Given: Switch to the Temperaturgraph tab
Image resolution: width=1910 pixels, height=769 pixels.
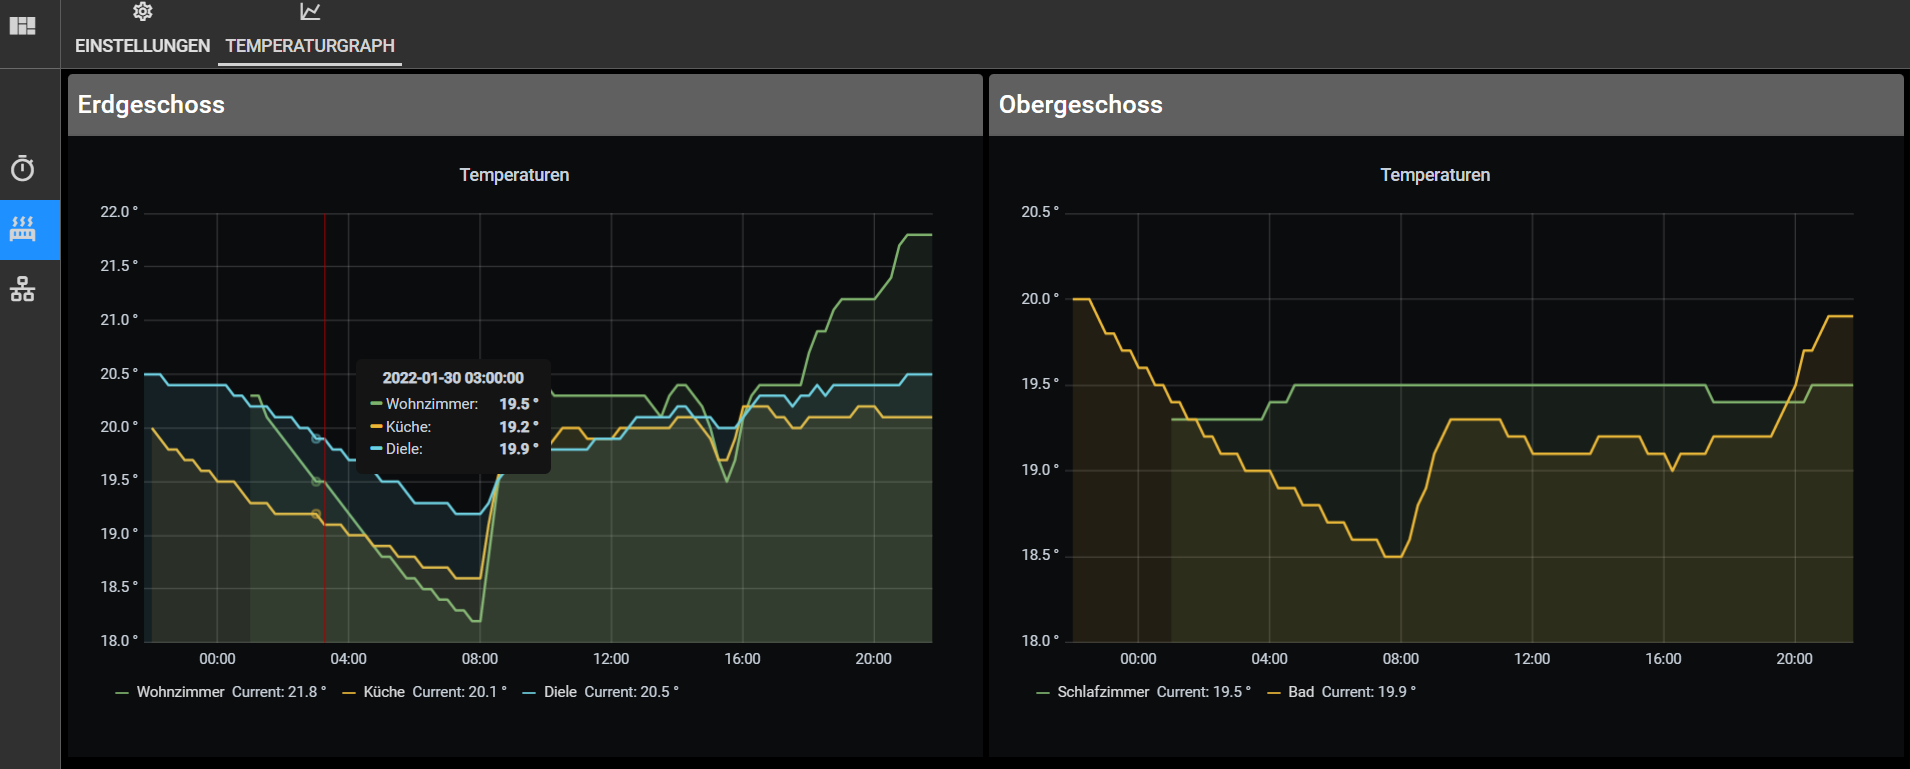Looking at the screenshot, I should coord(310,46).
